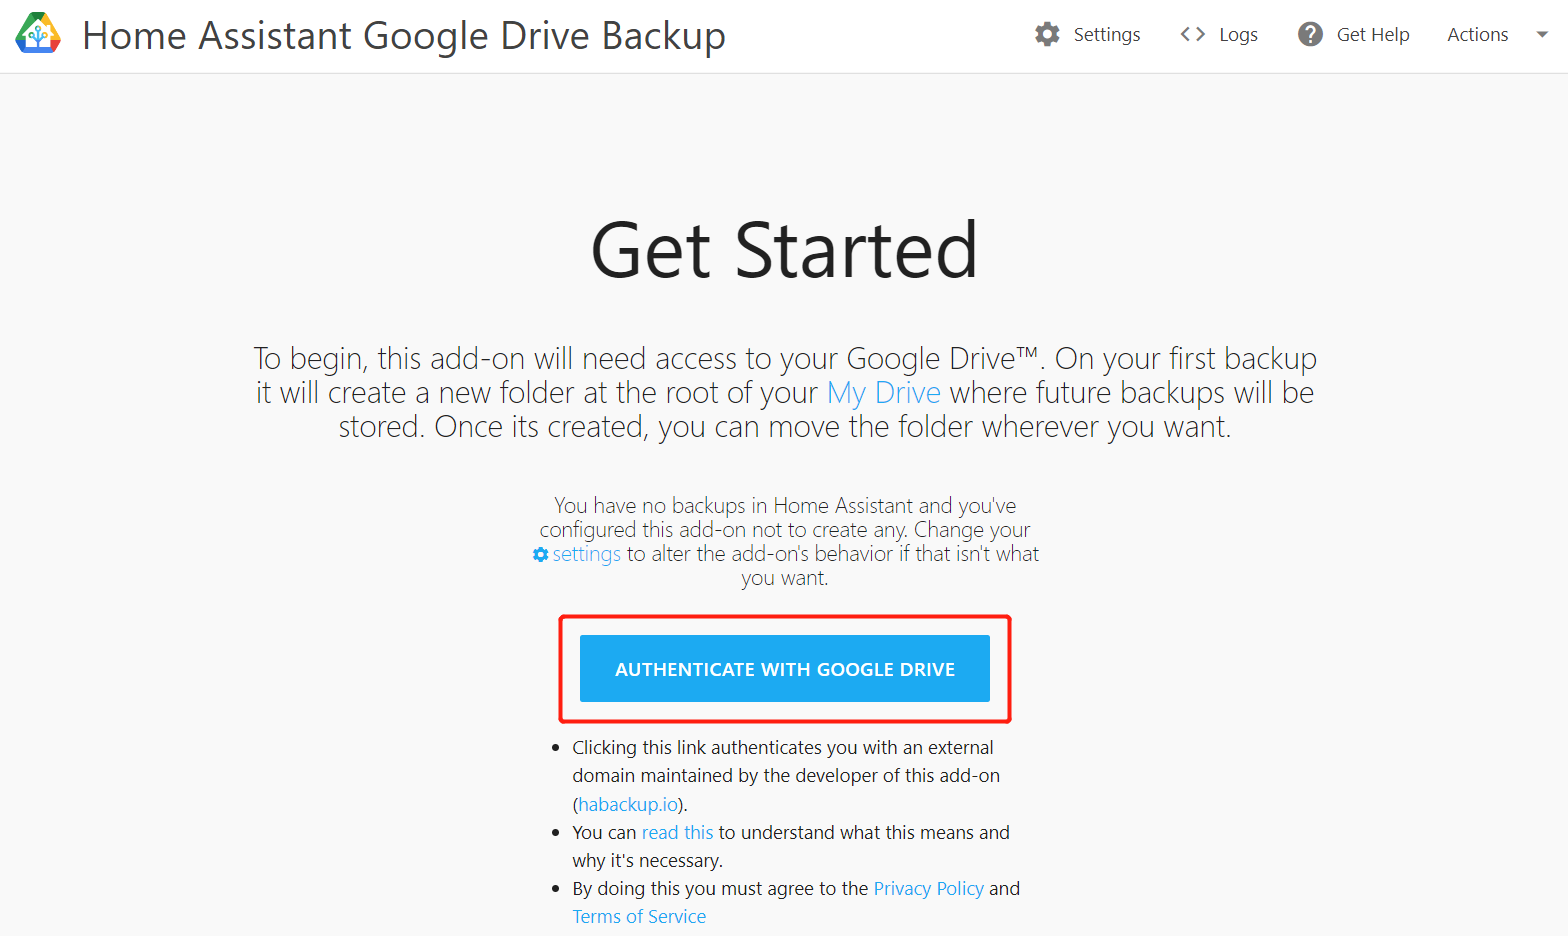Image resolution: width=1568 pixels, height=936 pixels.
Task: Open the 'read this' explanation link
Action: [x=677, y=832]
